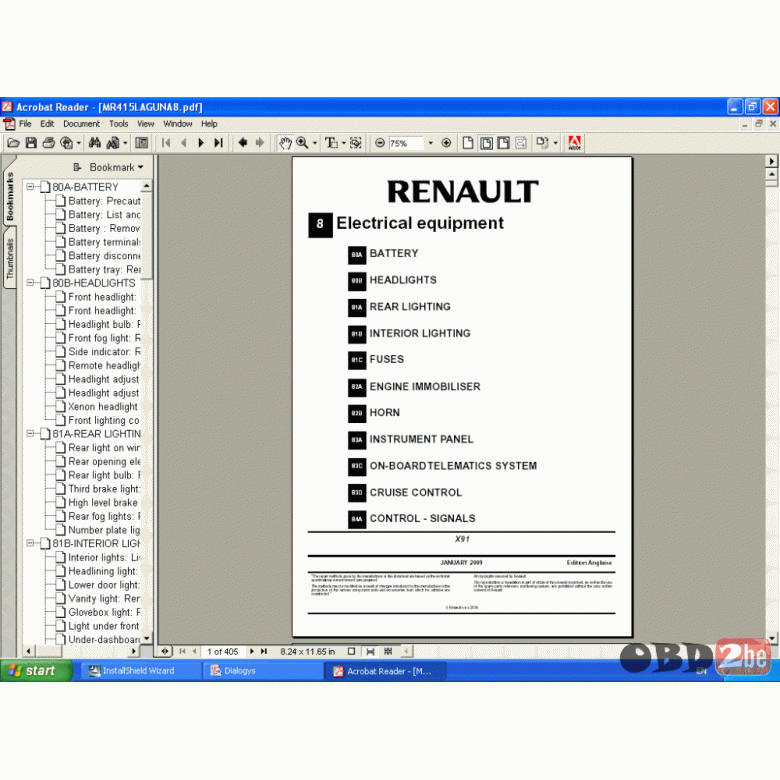Click status bar last page arrow
Image resolution: width=780 pixels, height=780 pixels.
point(264,652)
